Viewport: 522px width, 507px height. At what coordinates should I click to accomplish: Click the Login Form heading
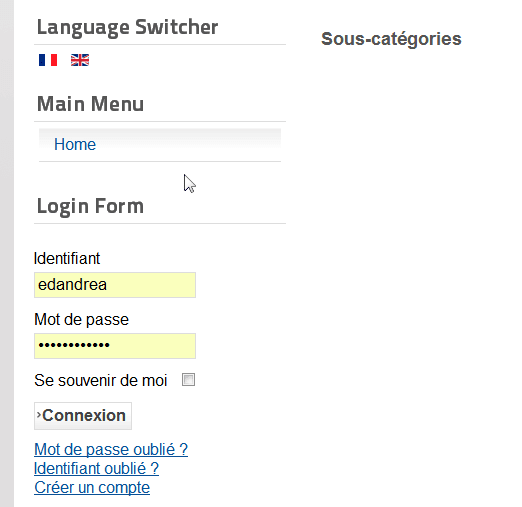[90, 206]
